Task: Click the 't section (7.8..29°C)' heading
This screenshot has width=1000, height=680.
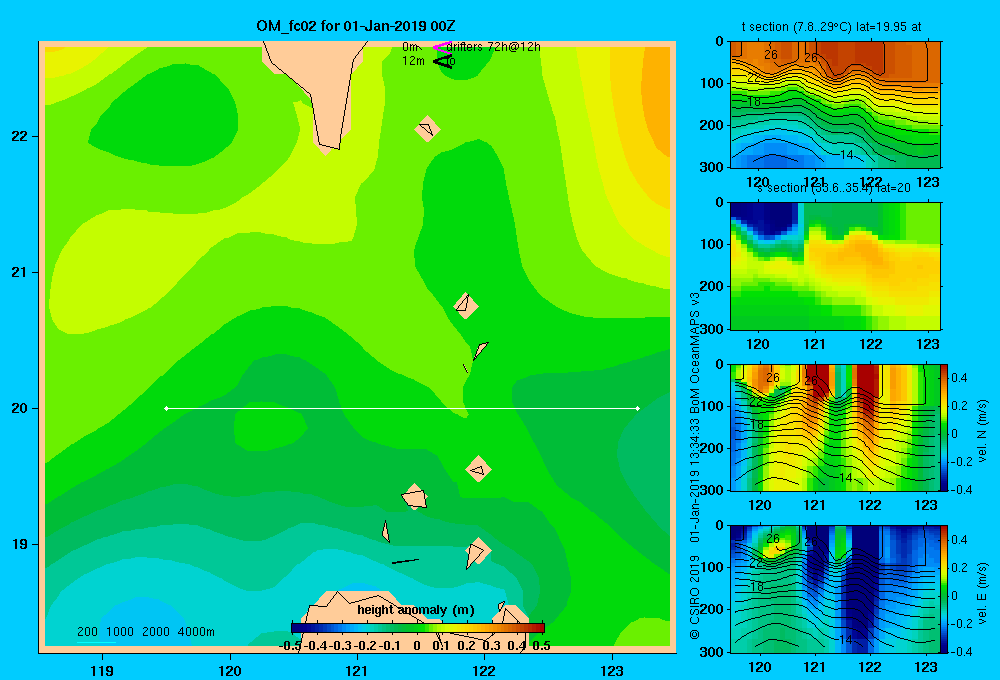Action: pyautogui.click(x=797, y=27)
